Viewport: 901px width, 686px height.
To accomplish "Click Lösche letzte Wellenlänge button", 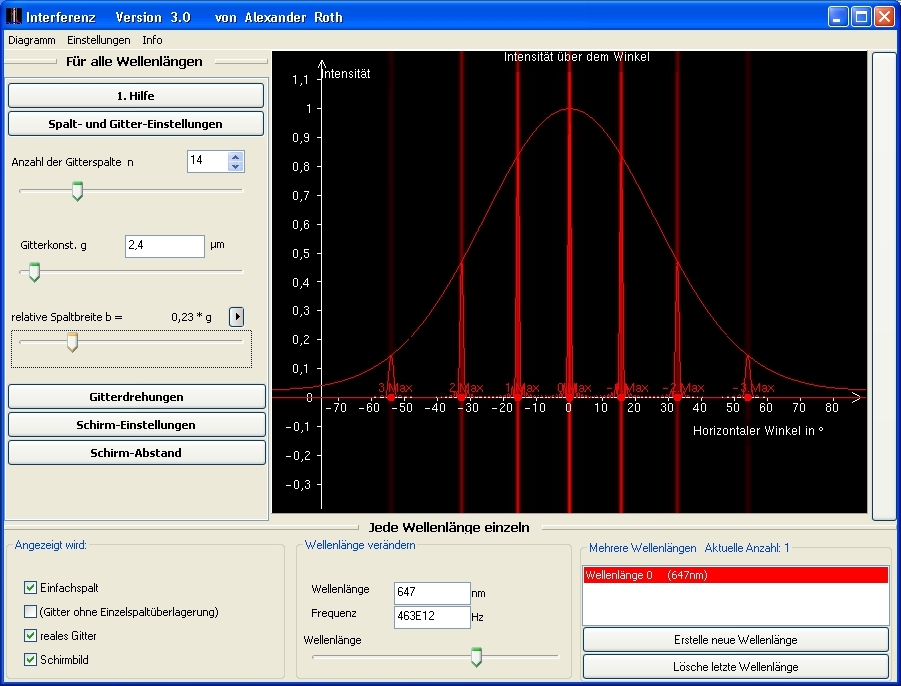I will tap(735, 667).
